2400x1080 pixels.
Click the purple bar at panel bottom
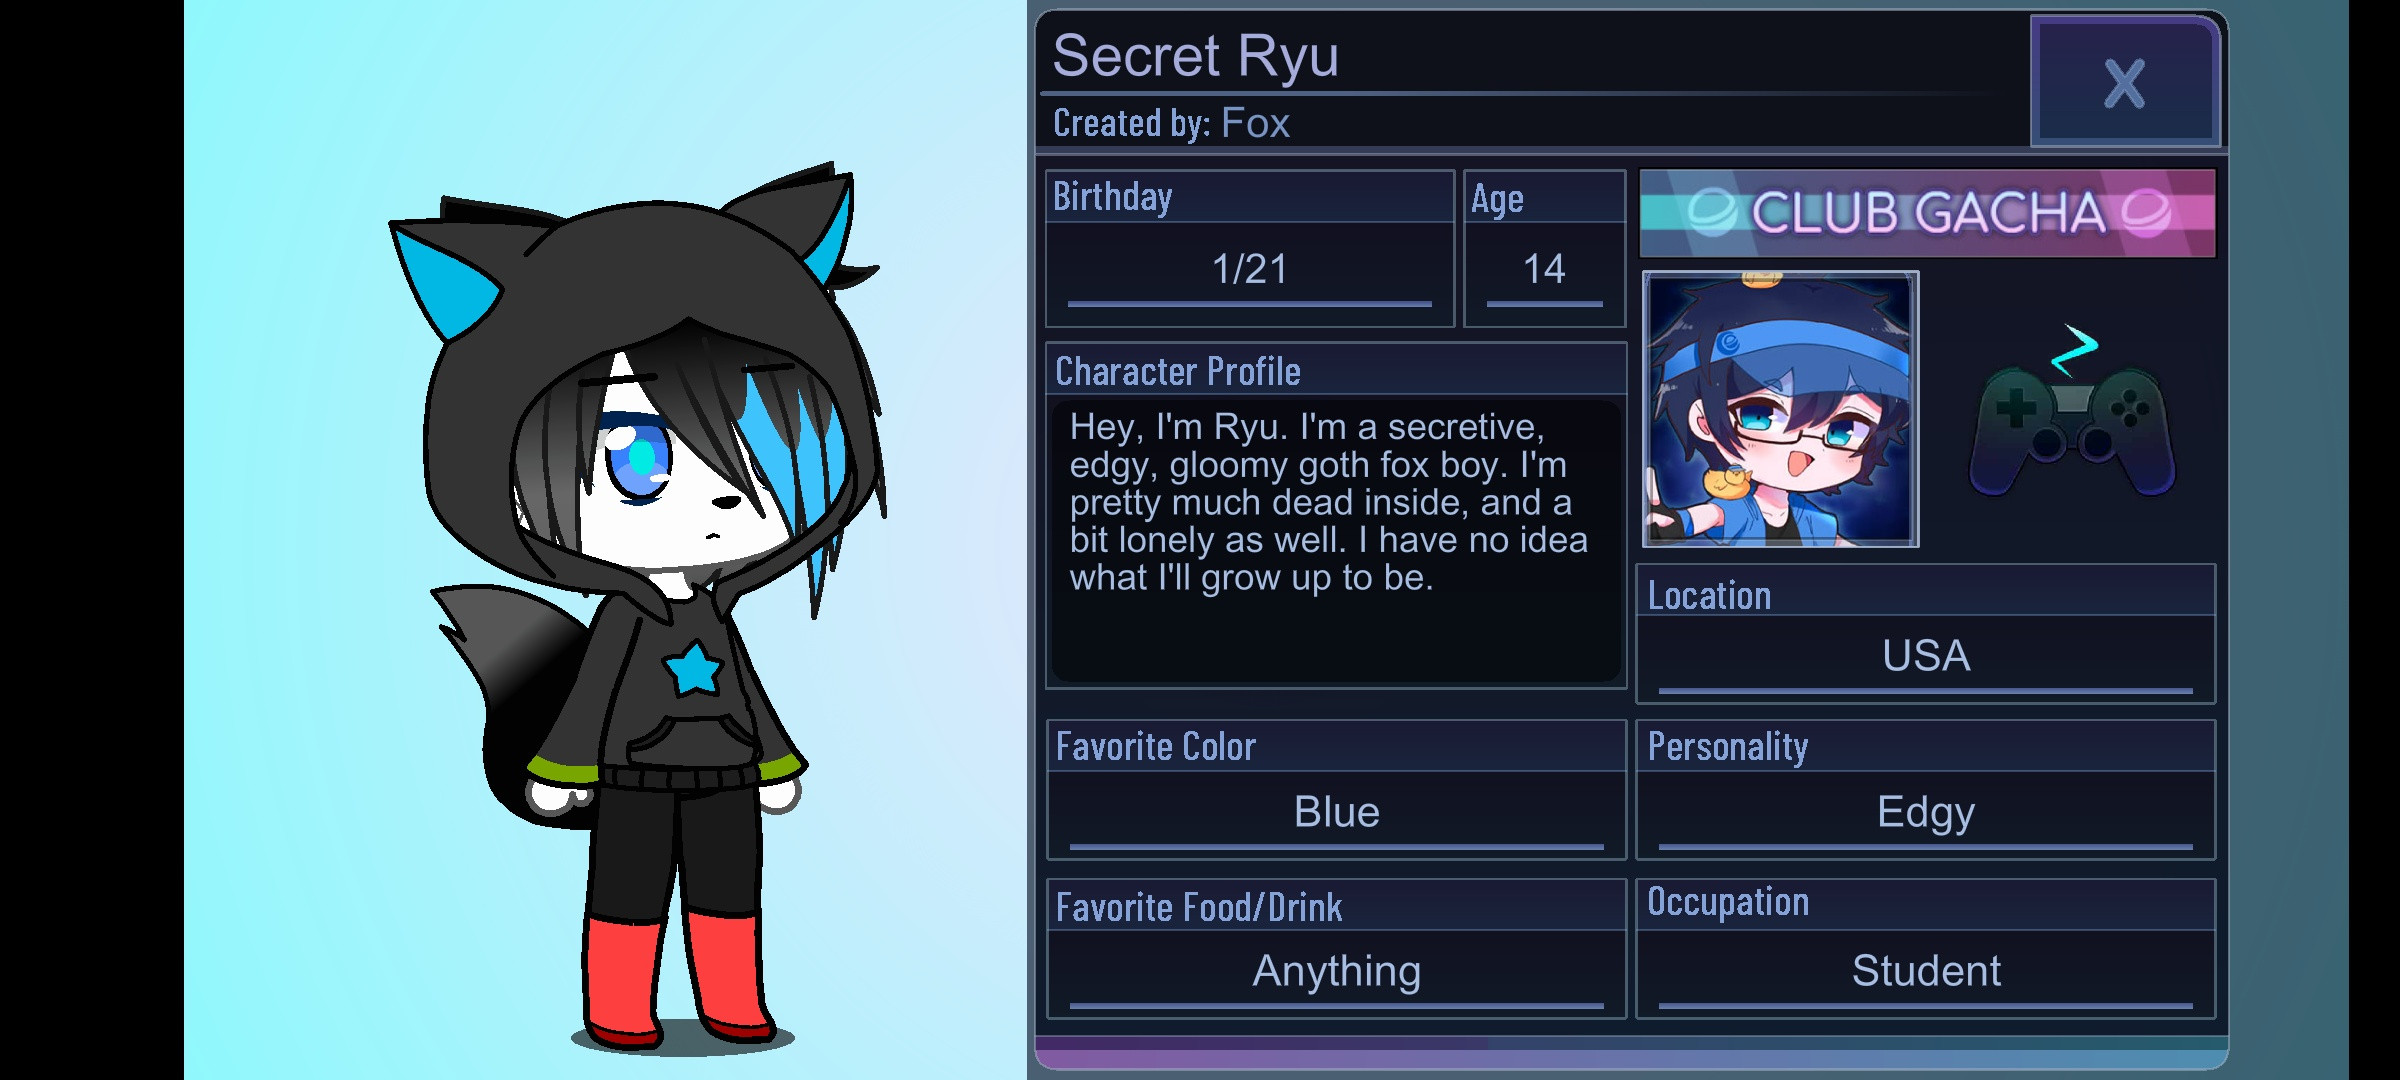tap(1630, 1054)
